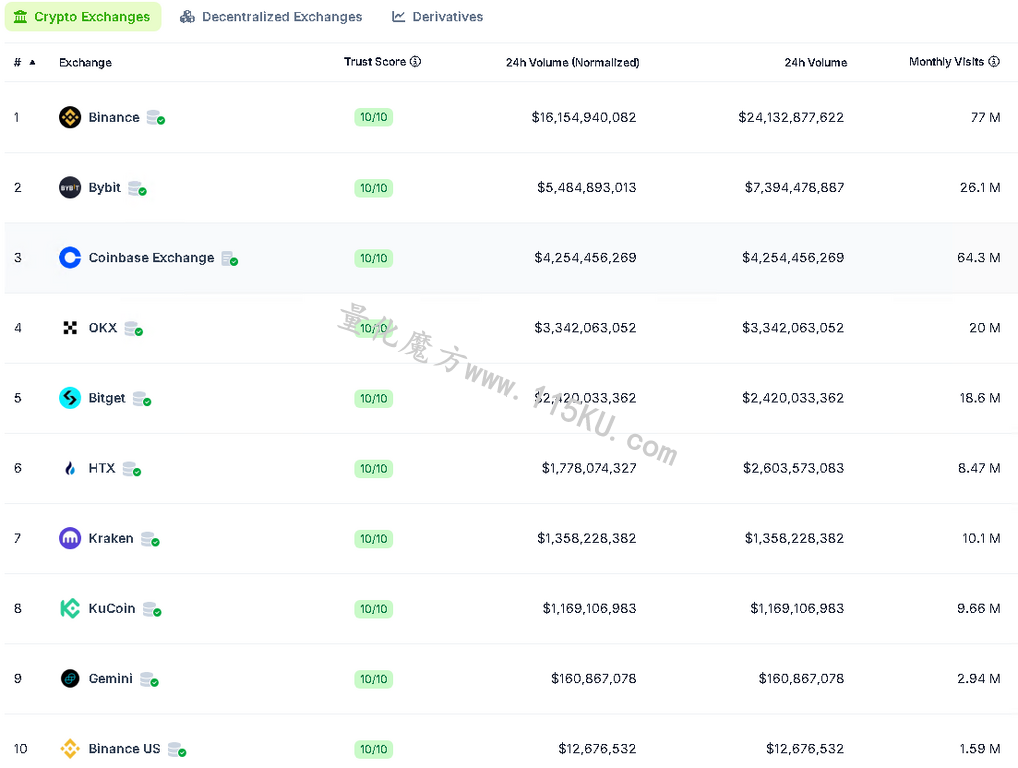1018x768 pixels.
Task: Open the KuCoin exchange link
Action: 112,608
